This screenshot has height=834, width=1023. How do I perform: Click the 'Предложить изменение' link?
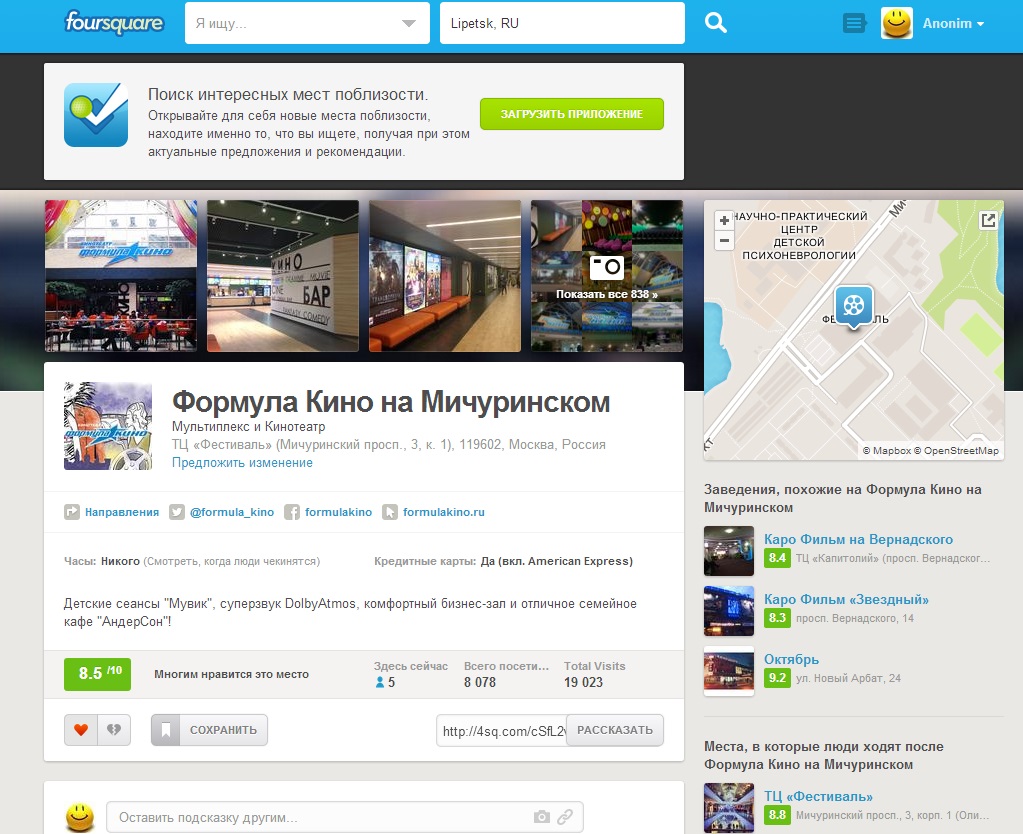pos(242,463)
